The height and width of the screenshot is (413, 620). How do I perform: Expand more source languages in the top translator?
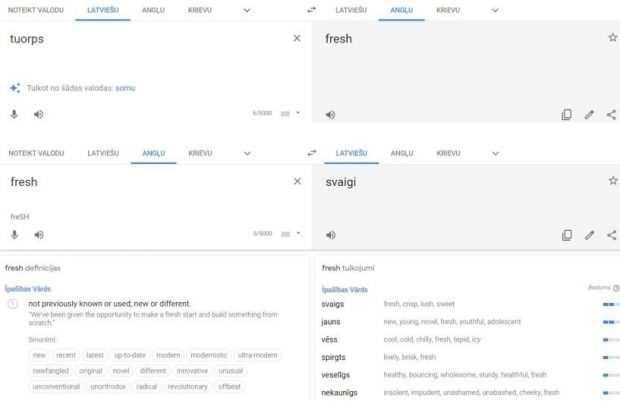248,10
